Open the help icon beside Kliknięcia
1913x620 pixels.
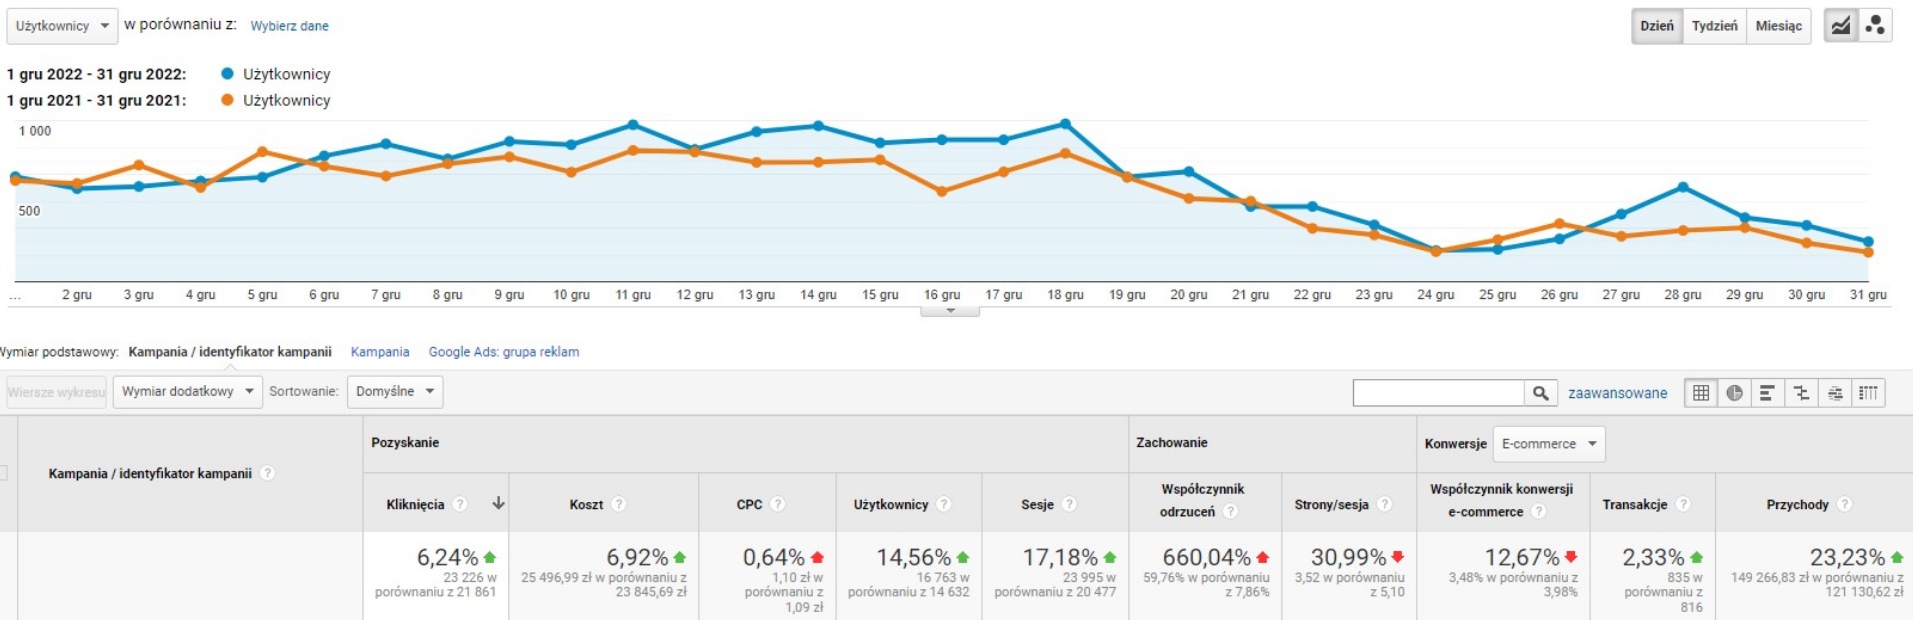(x=460, y=504)
